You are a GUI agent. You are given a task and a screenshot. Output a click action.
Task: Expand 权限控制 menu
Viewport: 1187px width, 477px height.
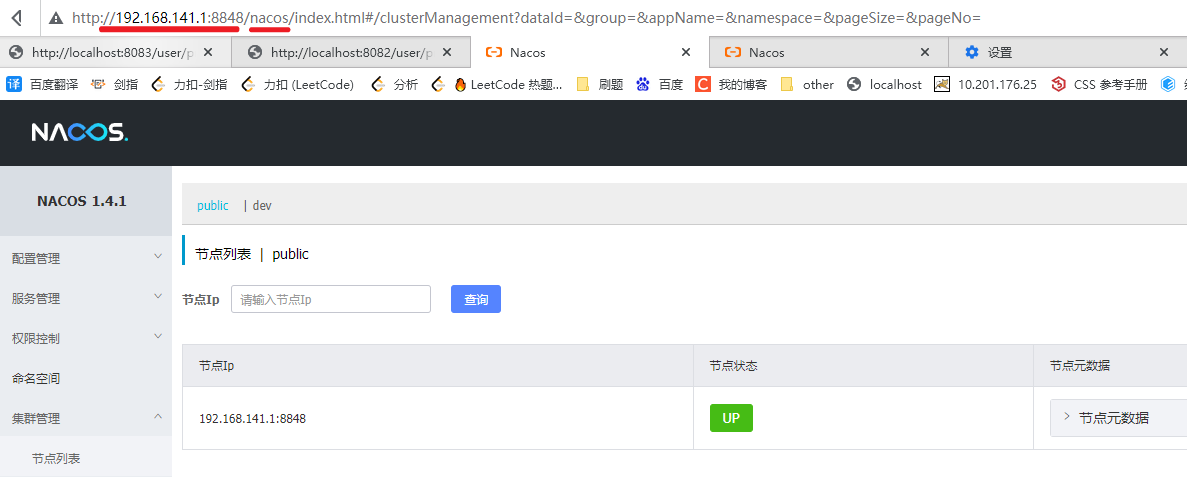86,338
